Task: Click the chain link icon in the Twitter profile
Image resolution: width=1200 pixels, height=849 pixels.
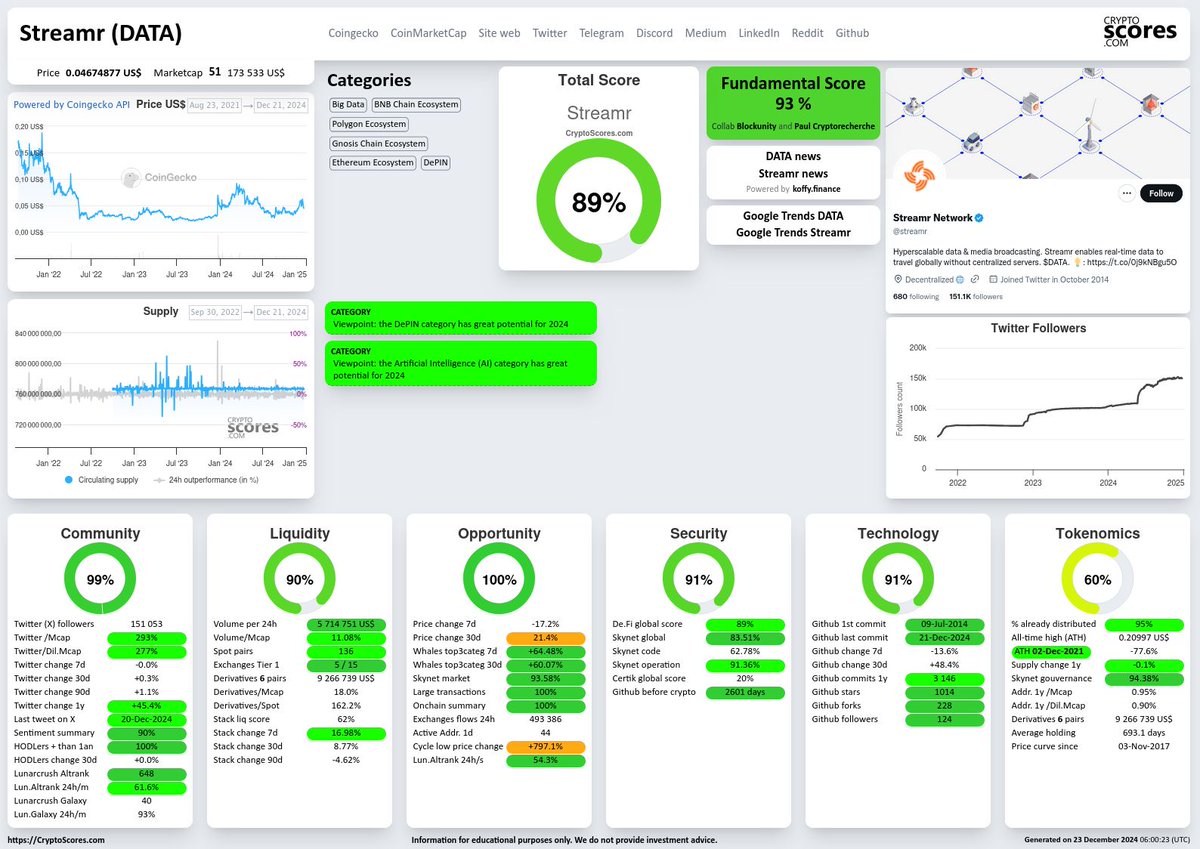Action: point(974,280)
